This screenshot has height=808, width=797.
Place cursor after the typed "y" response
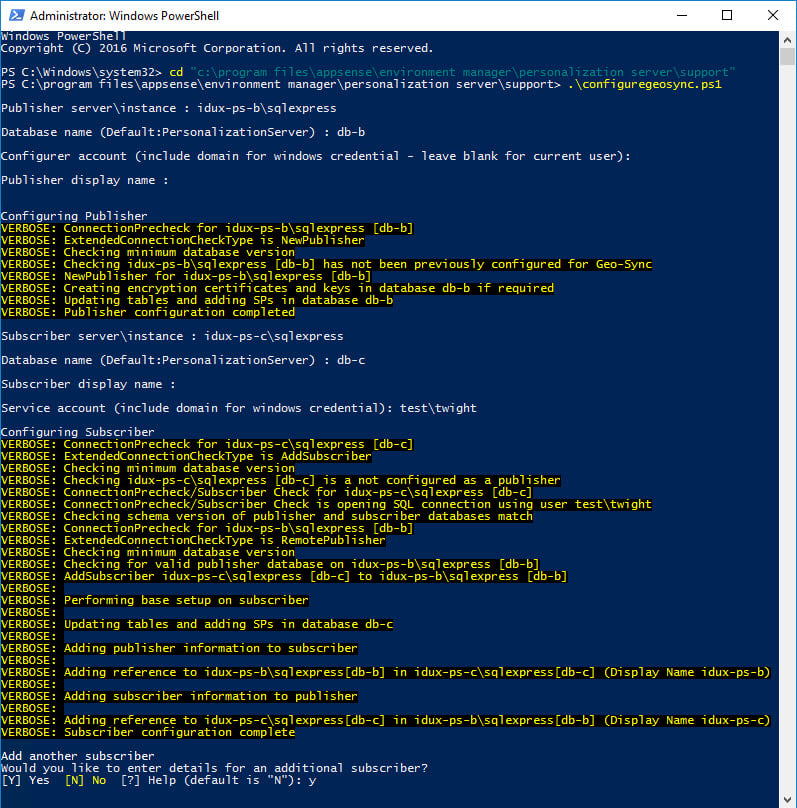pos(319,780)
